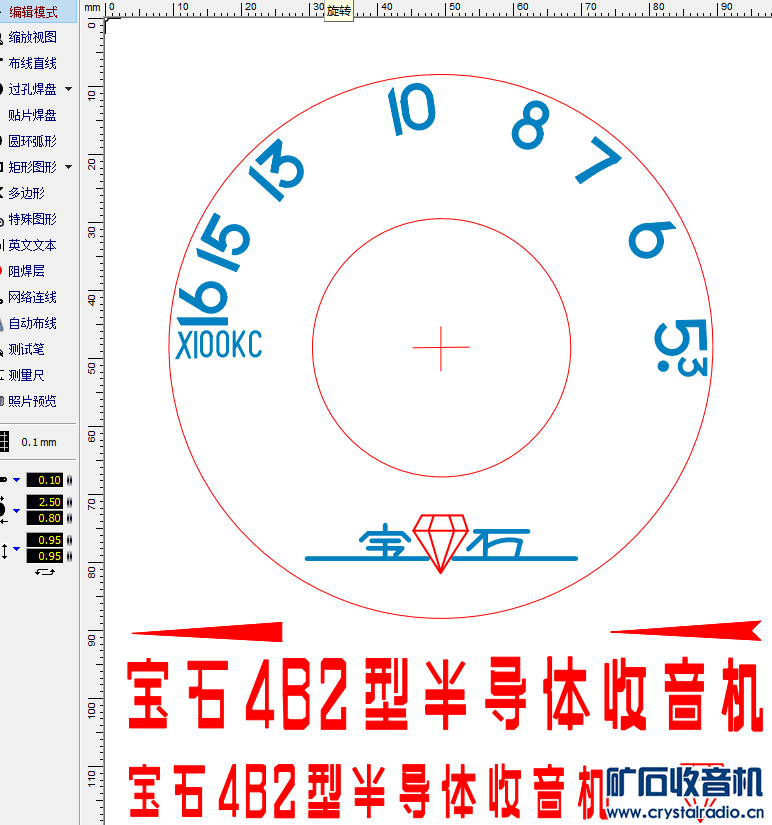The height and width of the screenshot is (825, 772).
Task: Expand the 过孔焊盘 pad shape dropdown arrow
Action: point(68,89)
